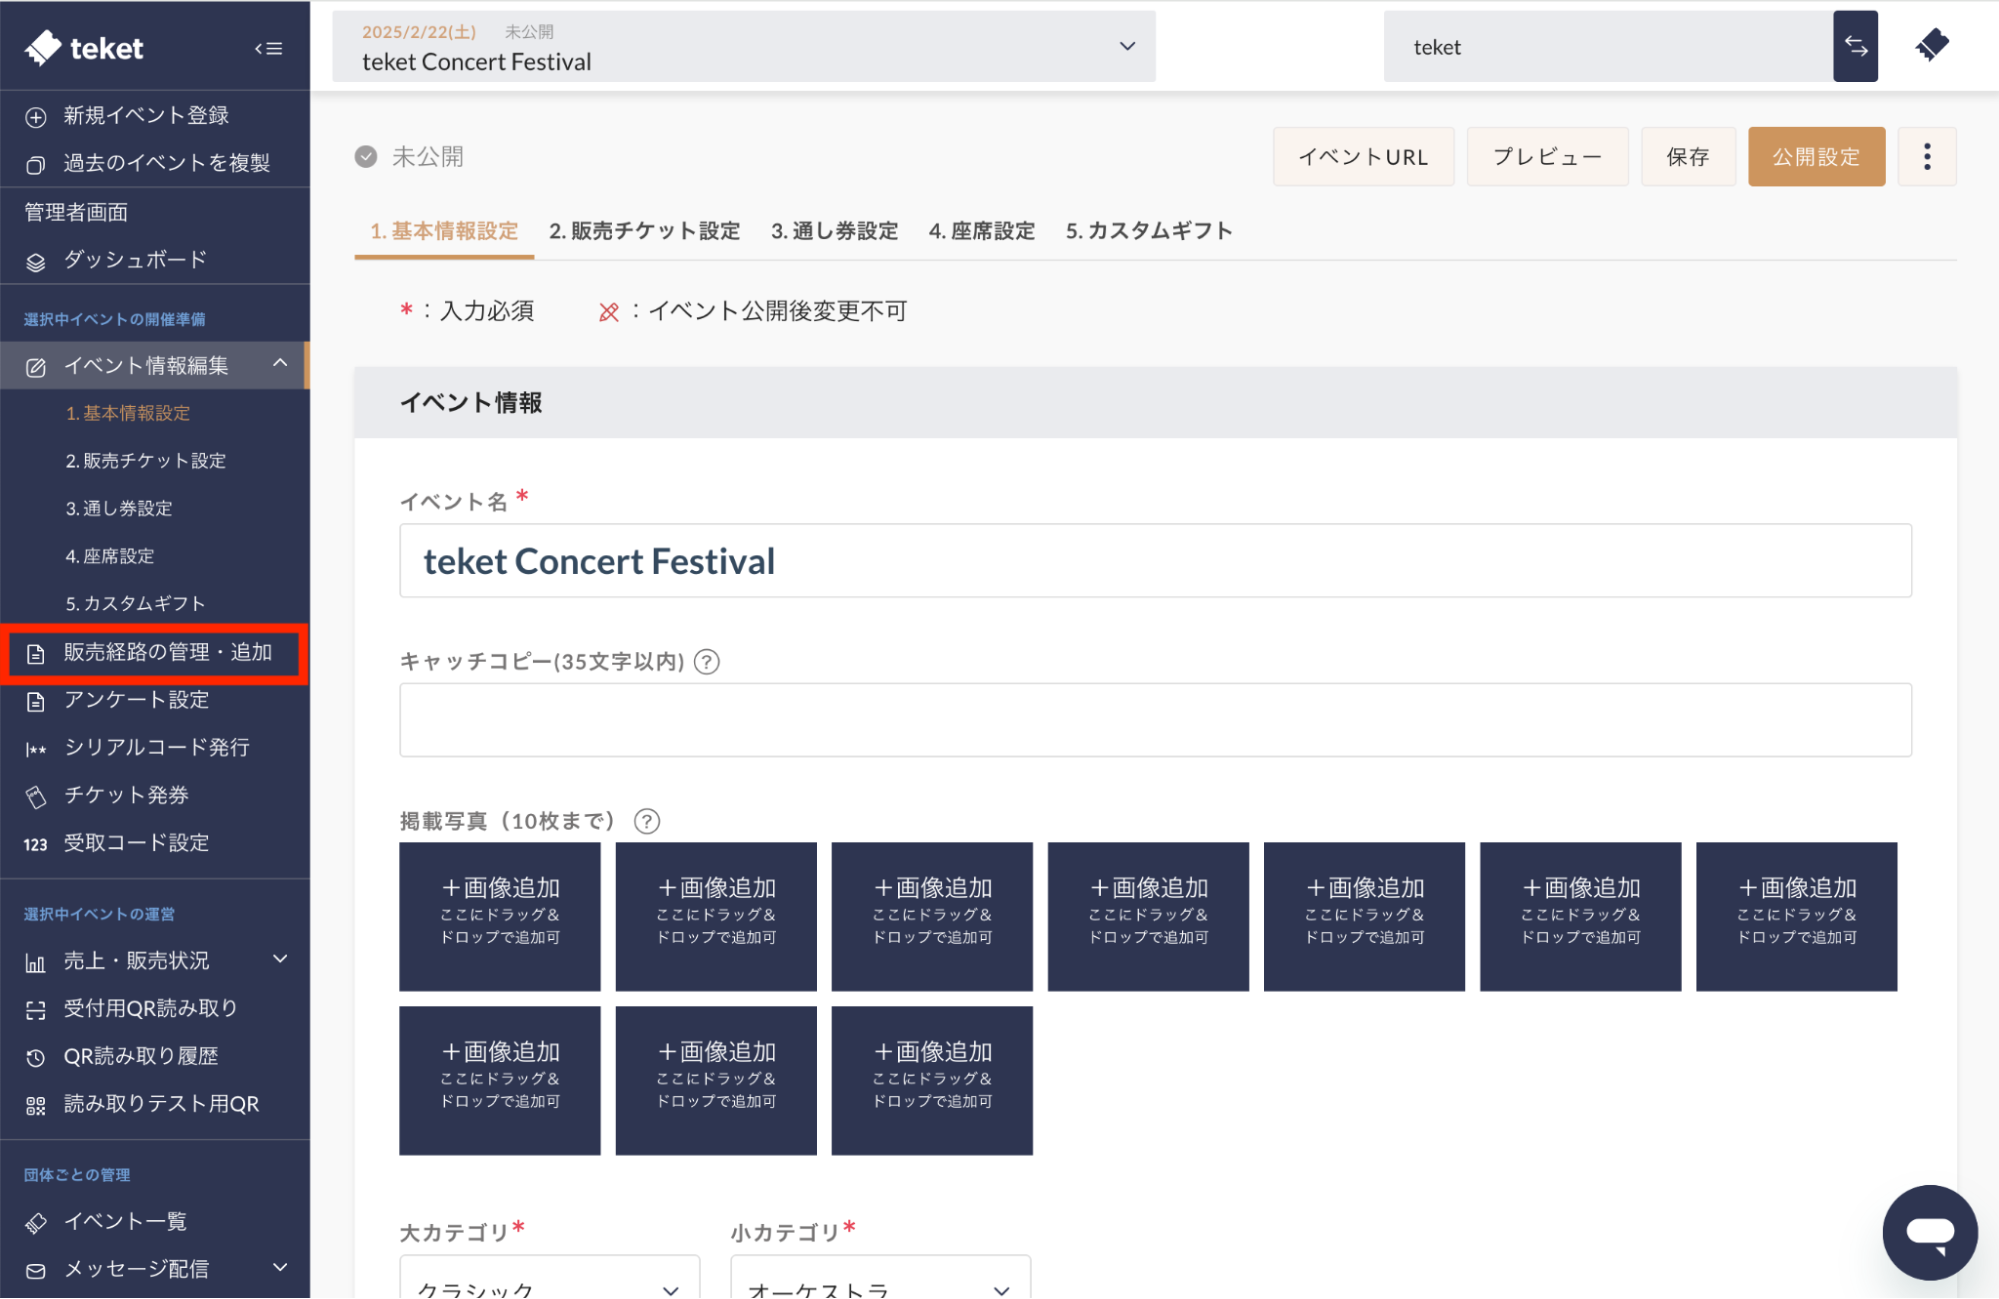
Task: Click the envelope icon beside メッセージ配信
Action: coord(36,1271)
